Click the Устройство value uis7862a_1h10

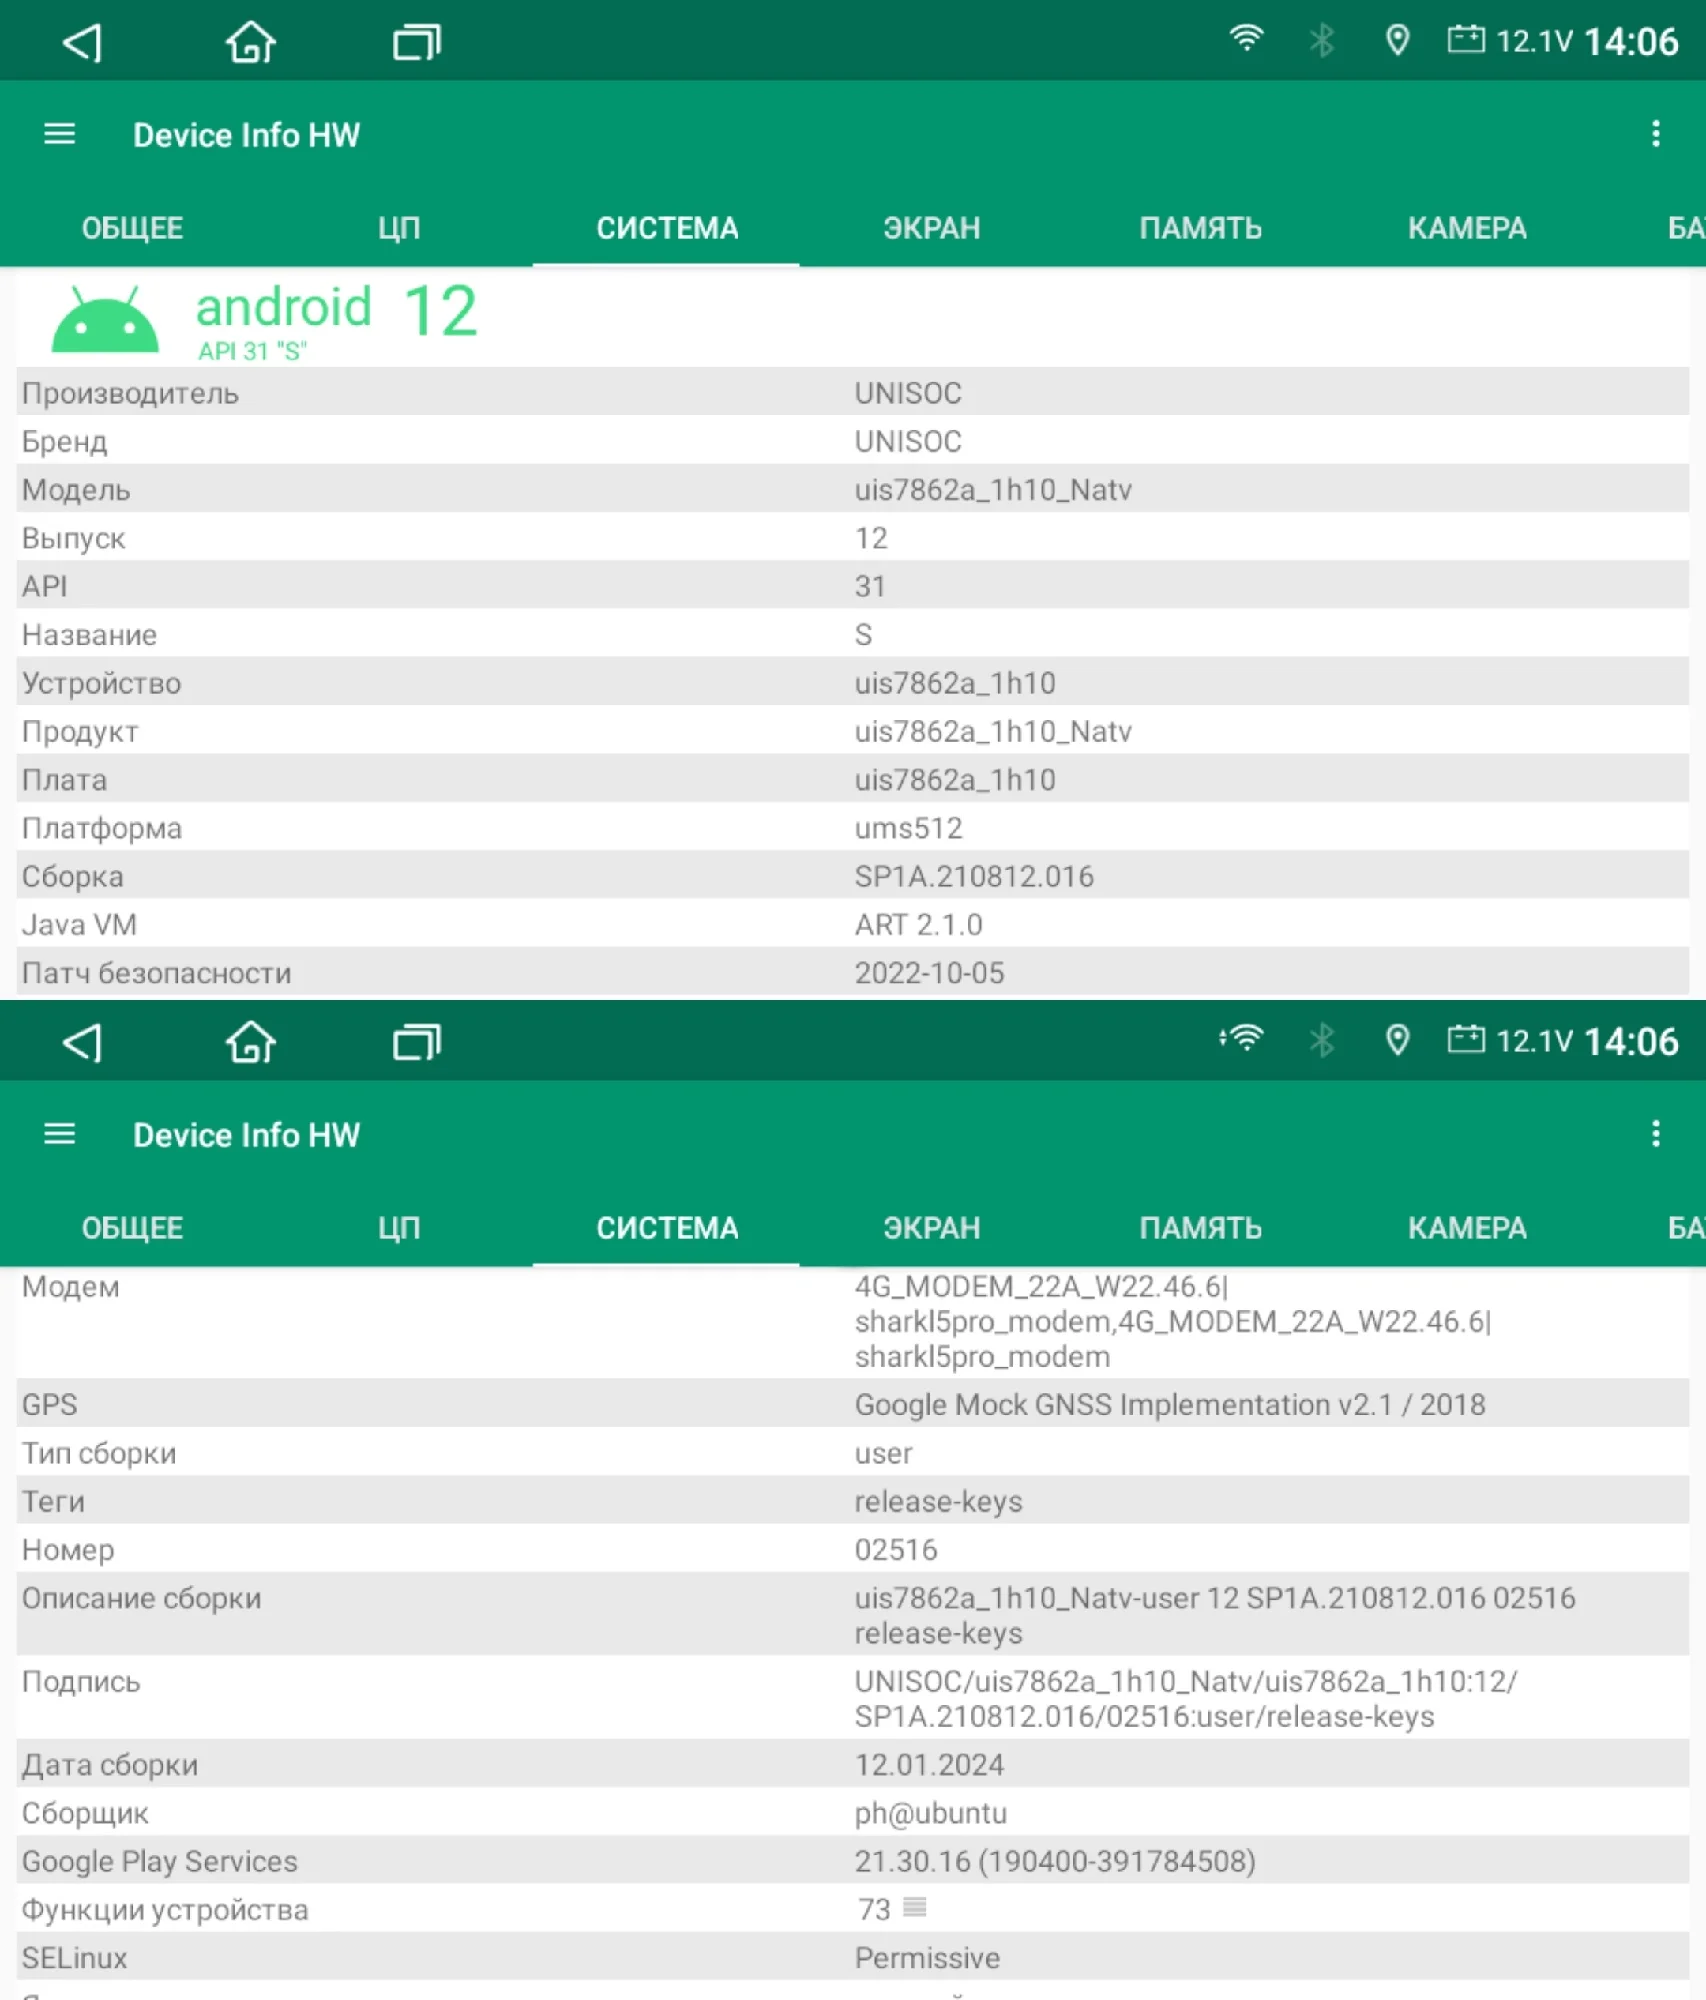coord(955,683)
